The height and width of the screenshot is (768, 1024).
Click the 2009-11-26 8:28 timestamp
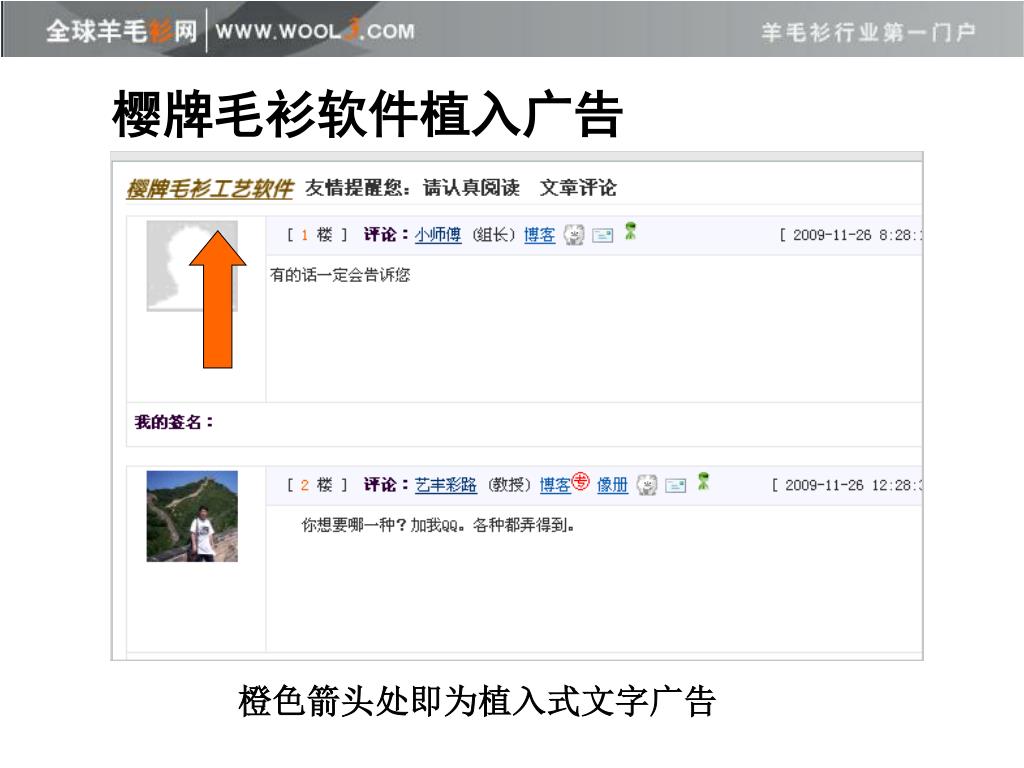click(851, 235)
